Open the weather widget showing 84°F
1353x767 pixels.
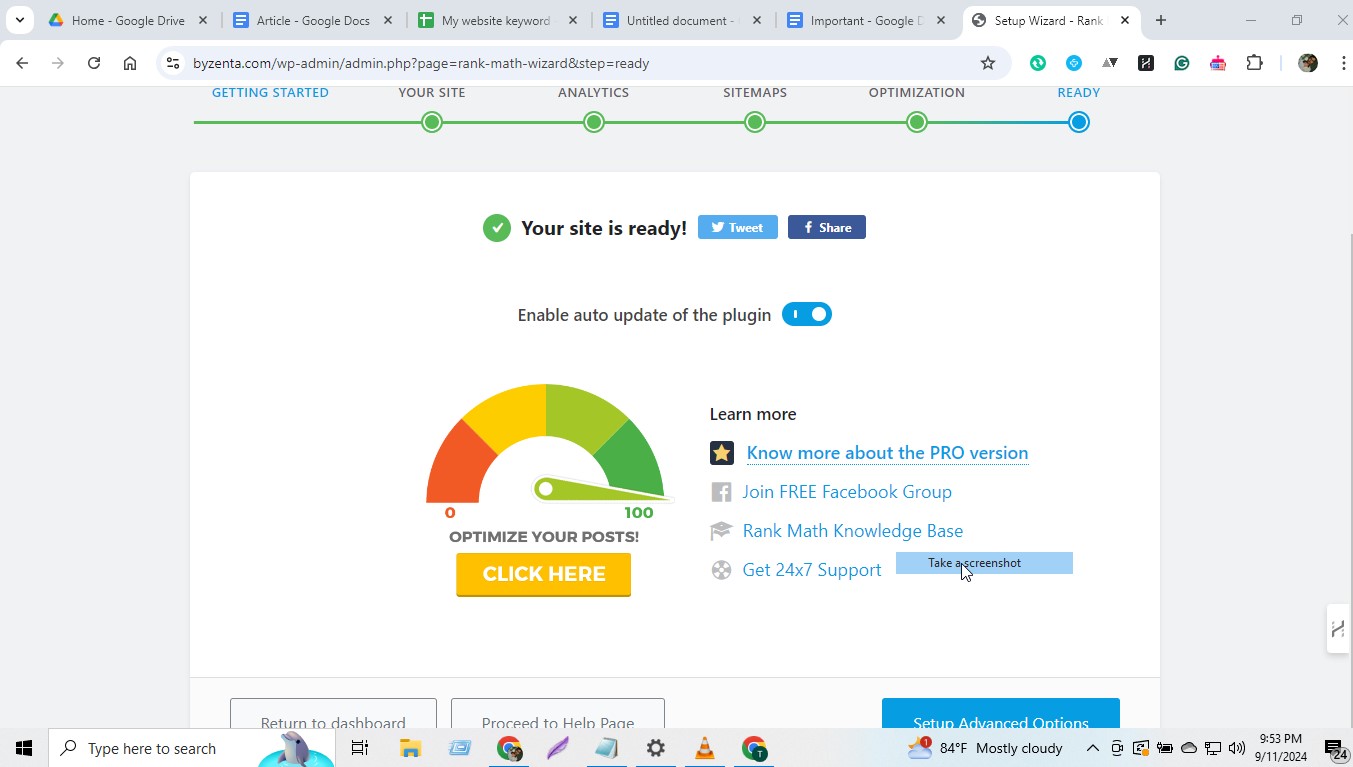coord(985,748)
